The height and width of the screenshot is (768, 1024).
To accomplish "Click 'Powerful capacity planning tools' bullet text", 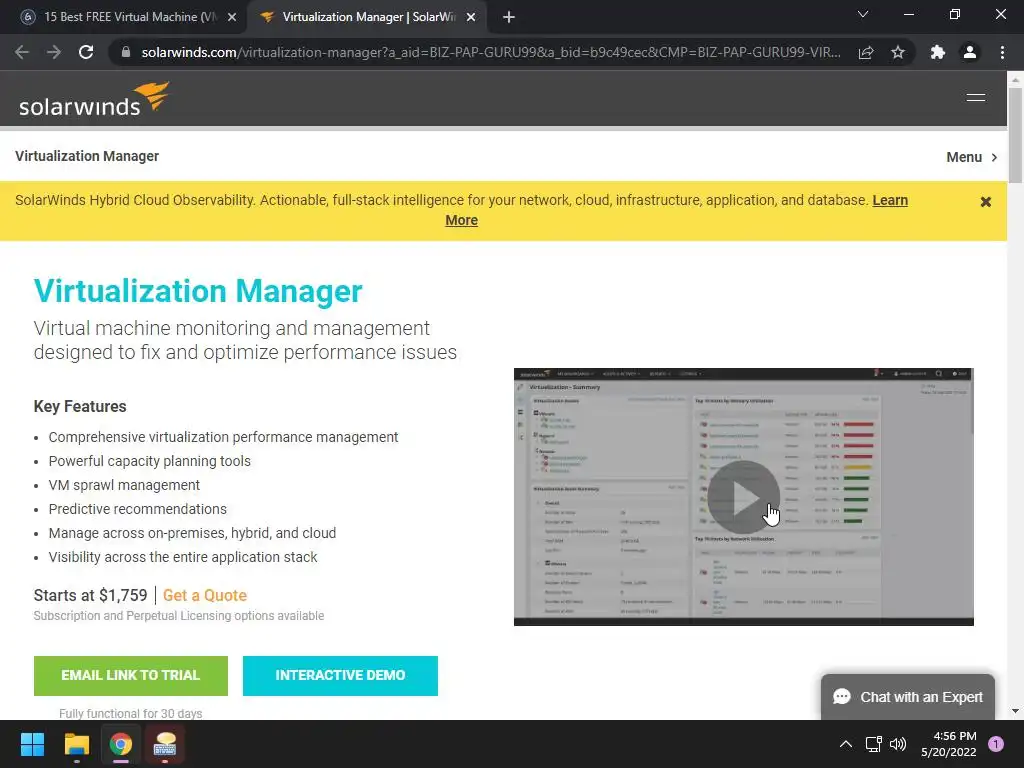I will (150, 461).
